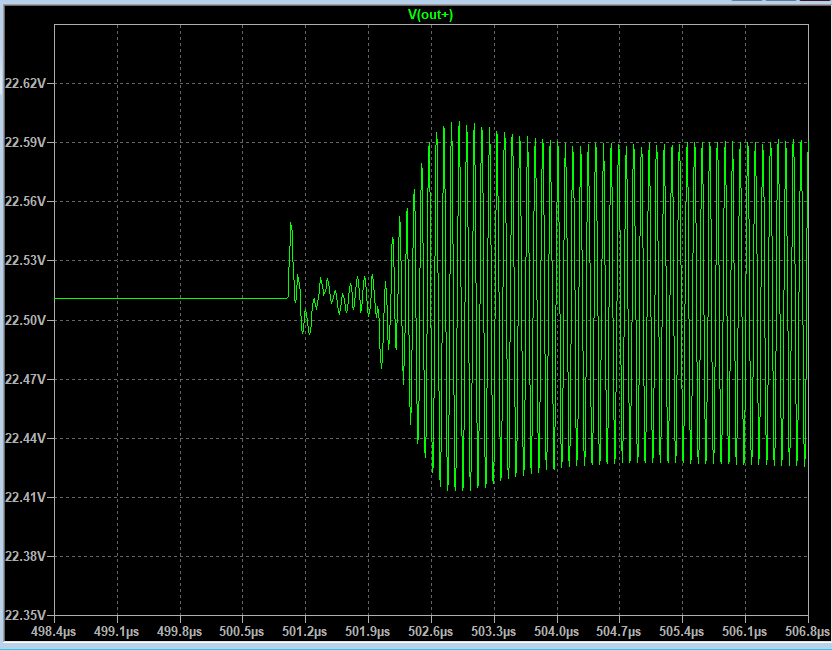Click the 502.6µs time axis label
Image resolution: width=832 pixels, height=650 pixels.
(430, 631)
